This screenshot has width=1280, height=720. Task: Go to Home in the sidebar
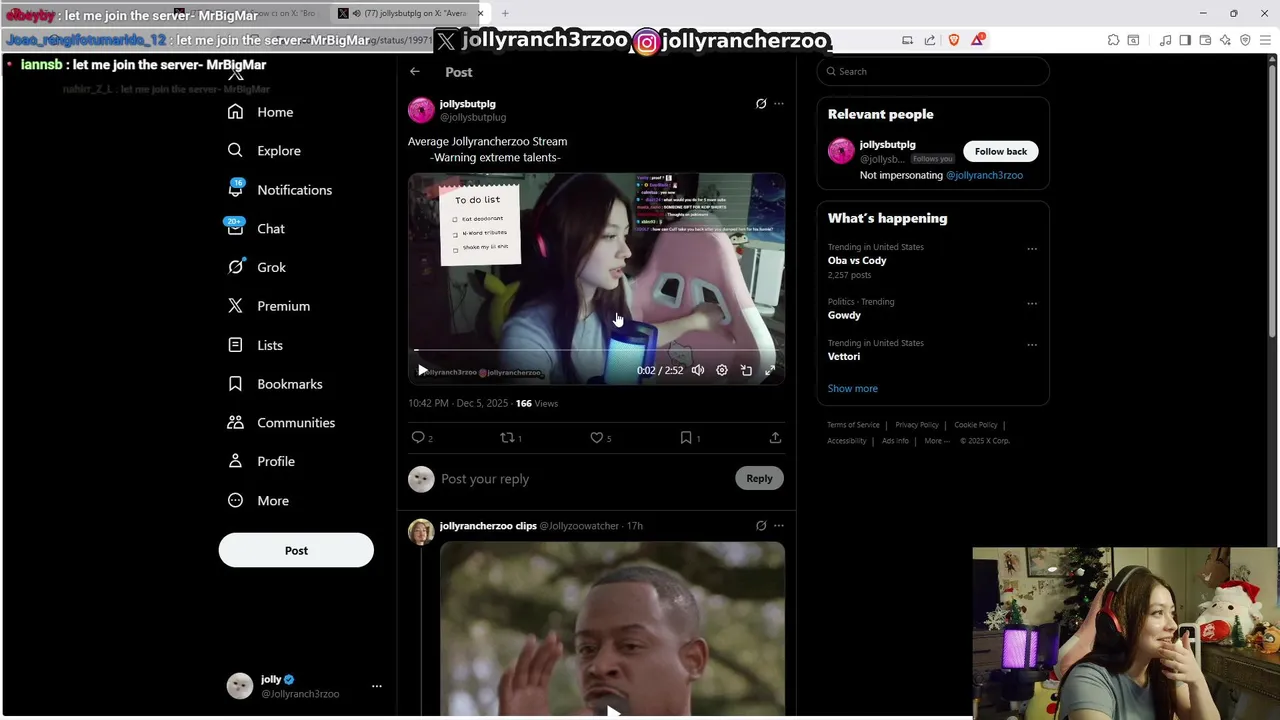(260, 112)
